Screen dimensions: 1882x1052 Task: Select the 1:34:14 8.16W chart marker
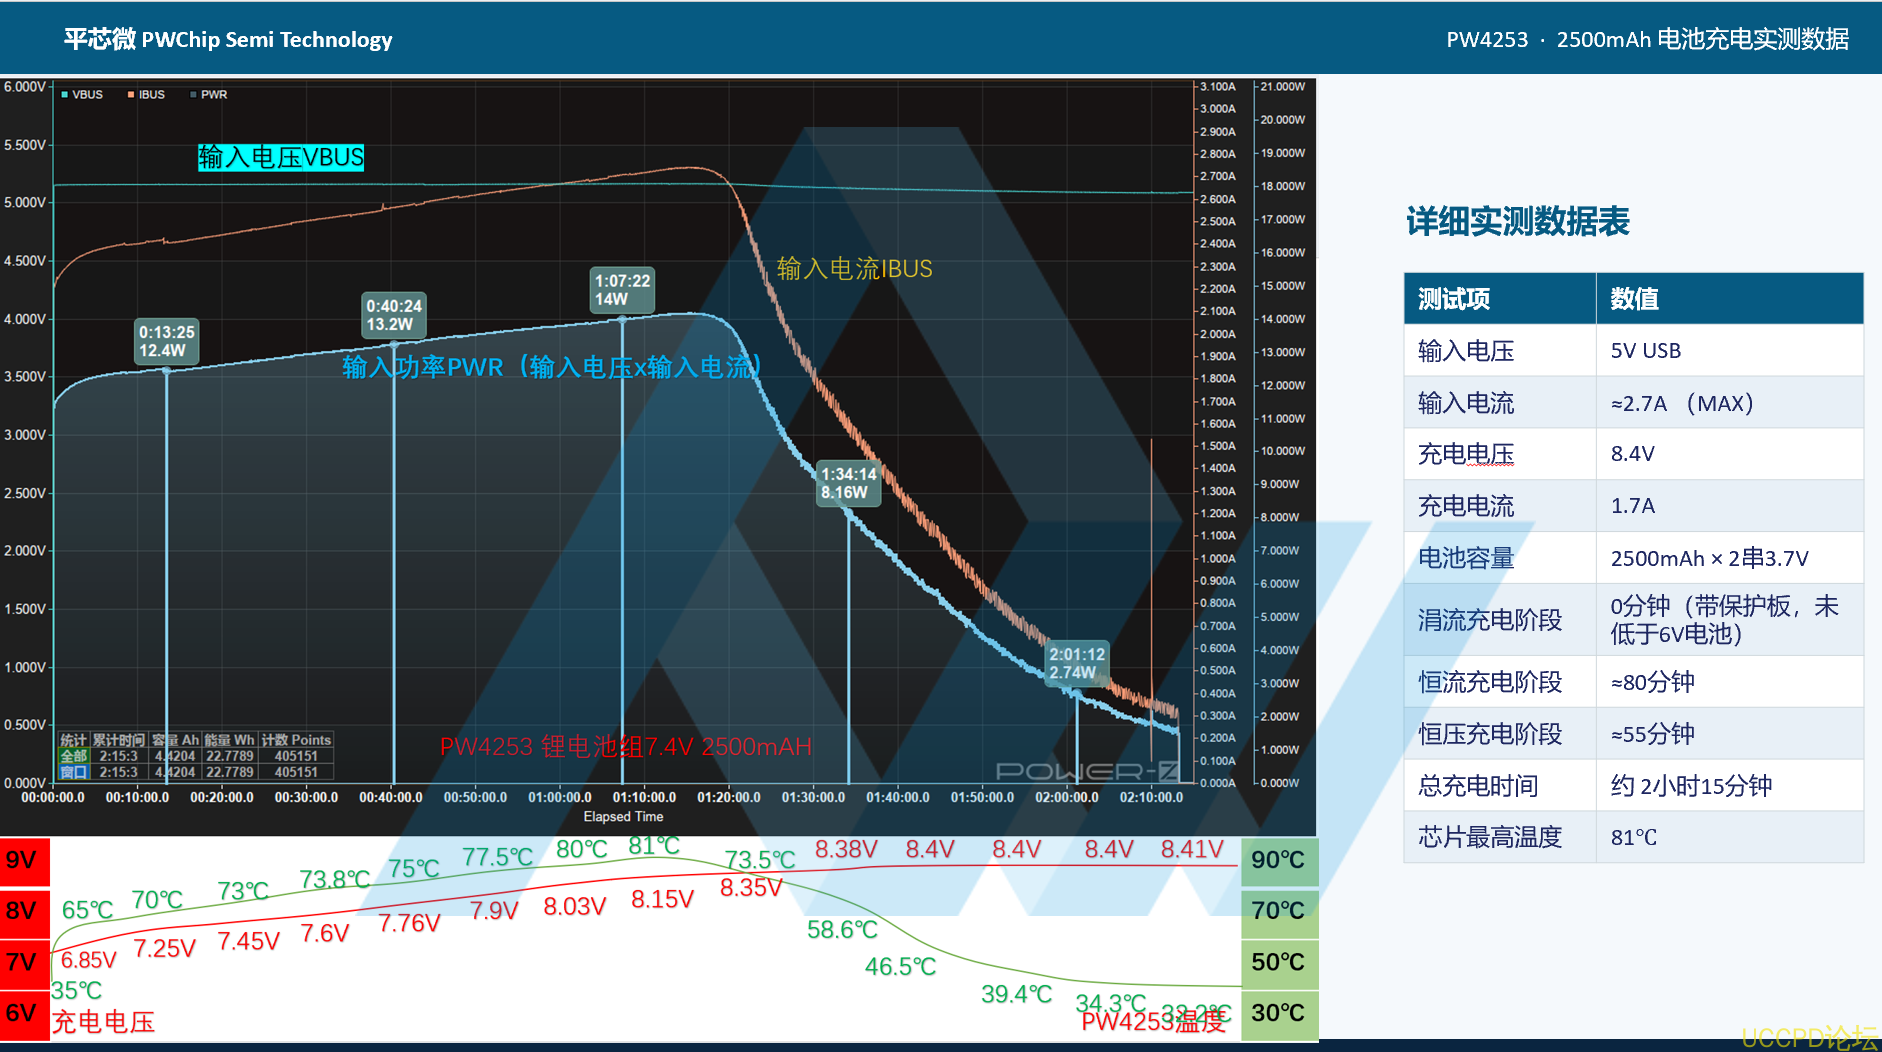pos(849,483)
